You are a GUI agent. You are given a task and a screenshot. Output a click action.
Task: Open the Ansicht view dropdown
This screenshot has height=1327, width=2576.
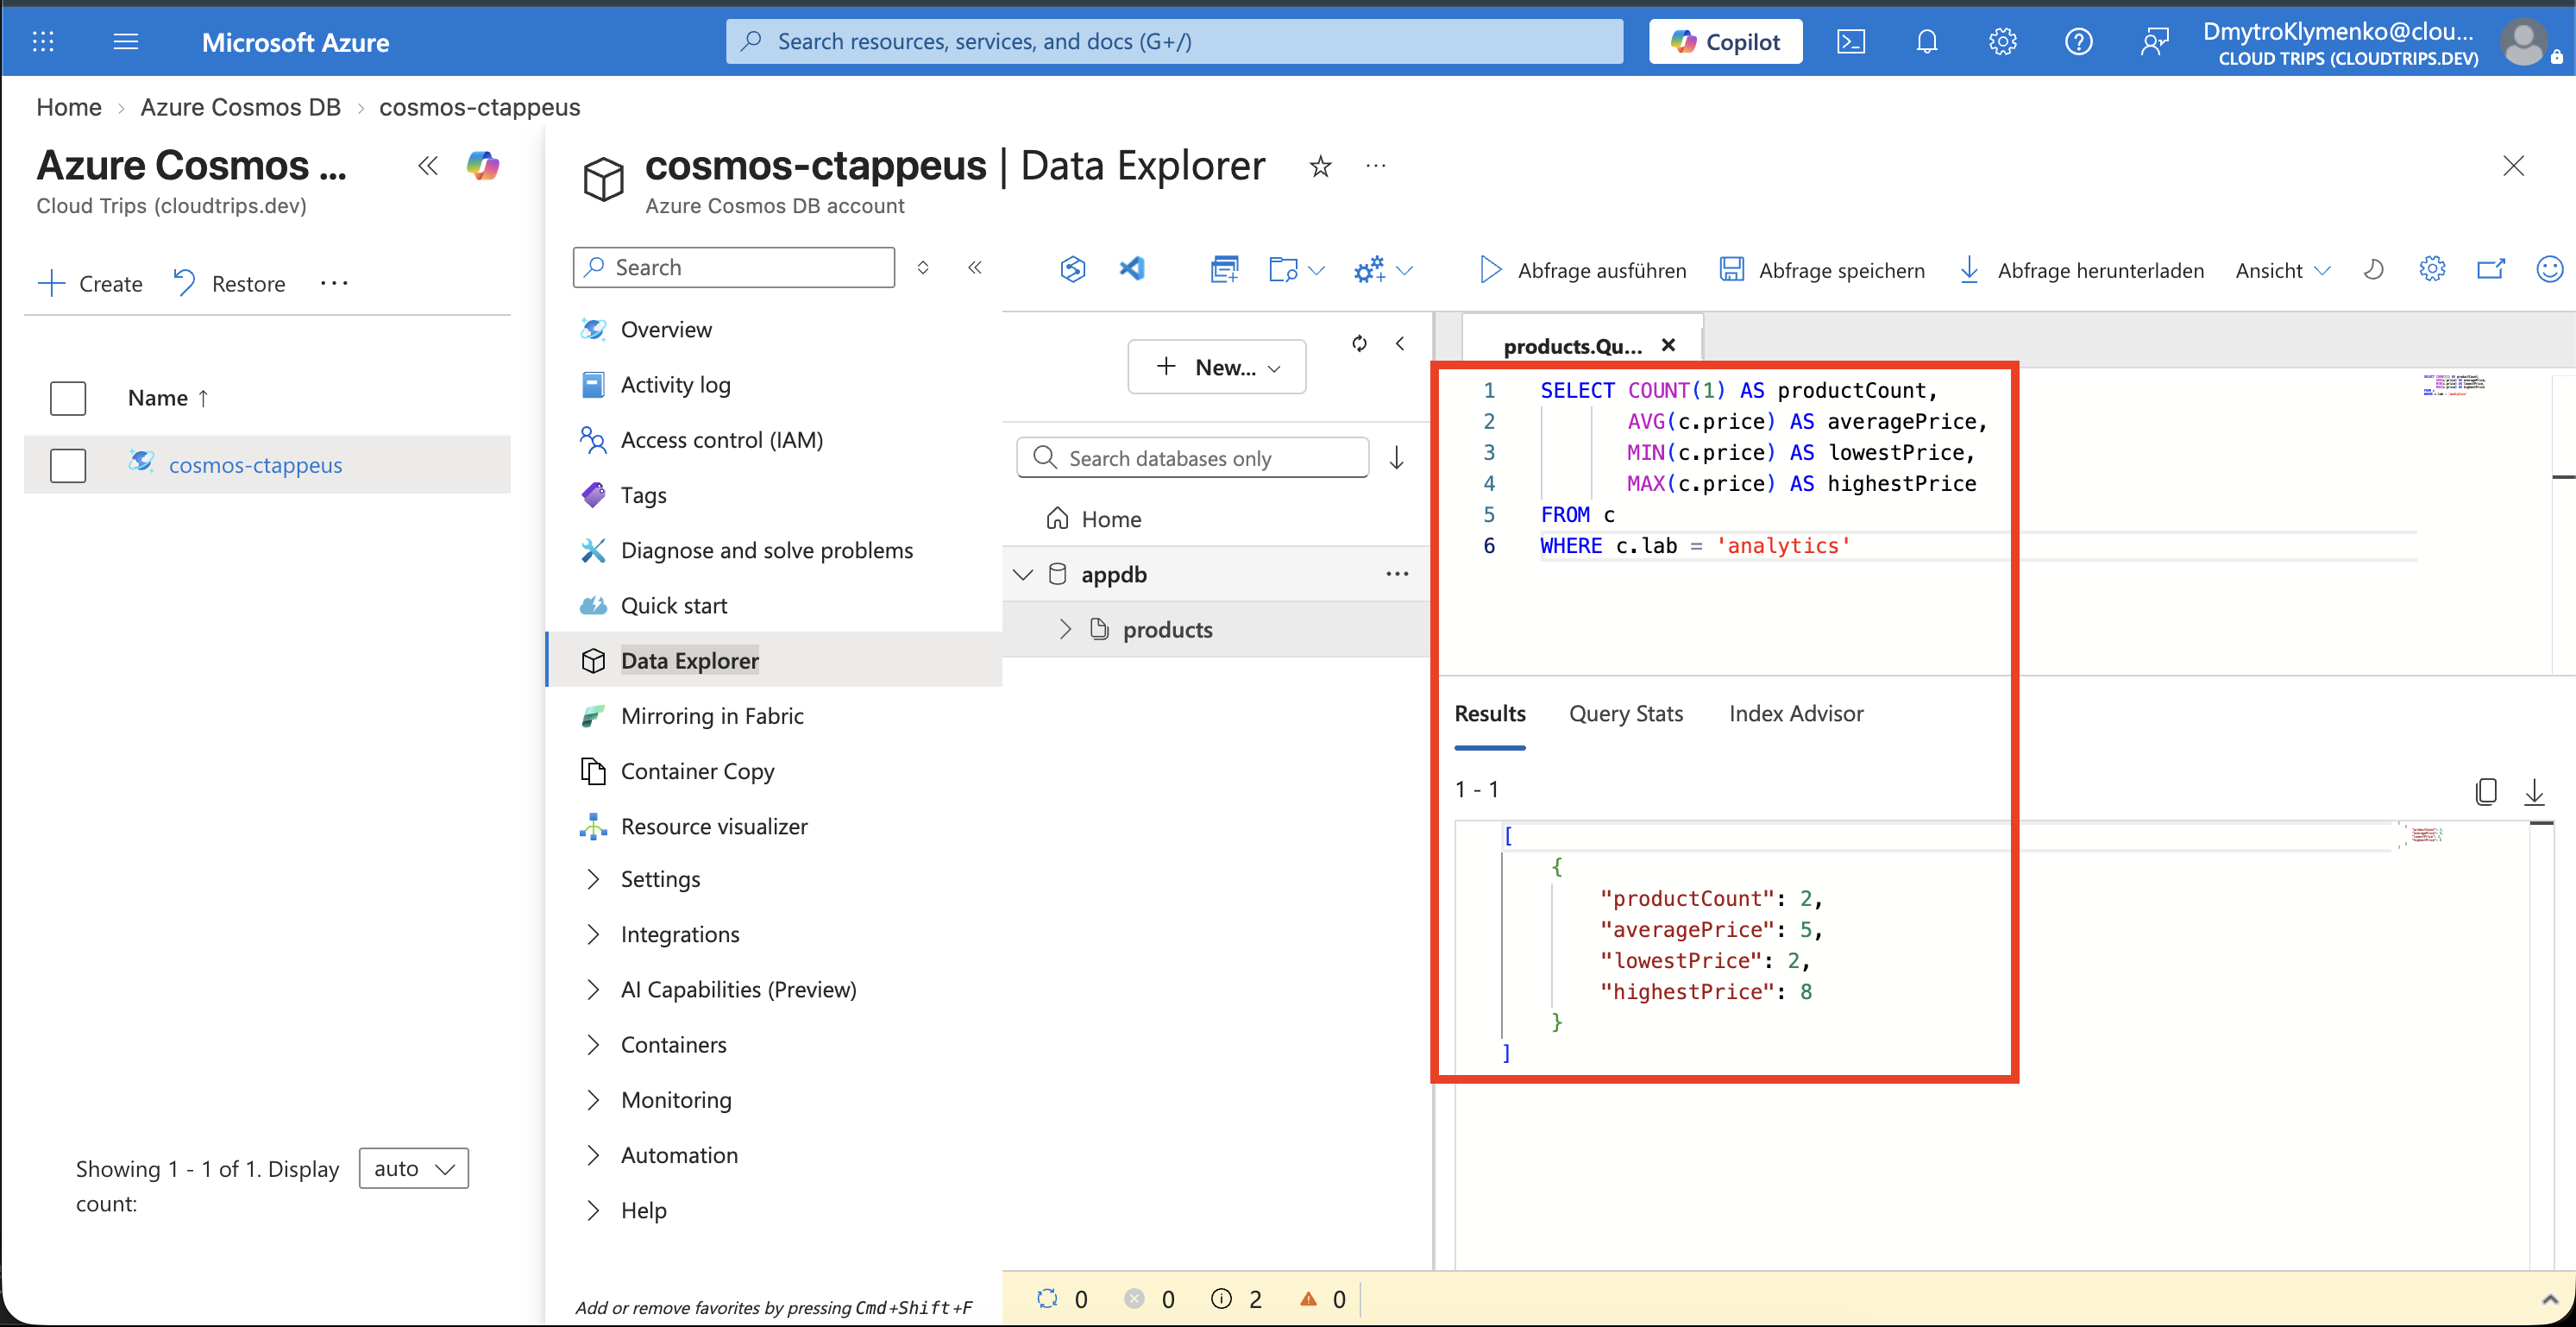click(x=2283, y=270)
